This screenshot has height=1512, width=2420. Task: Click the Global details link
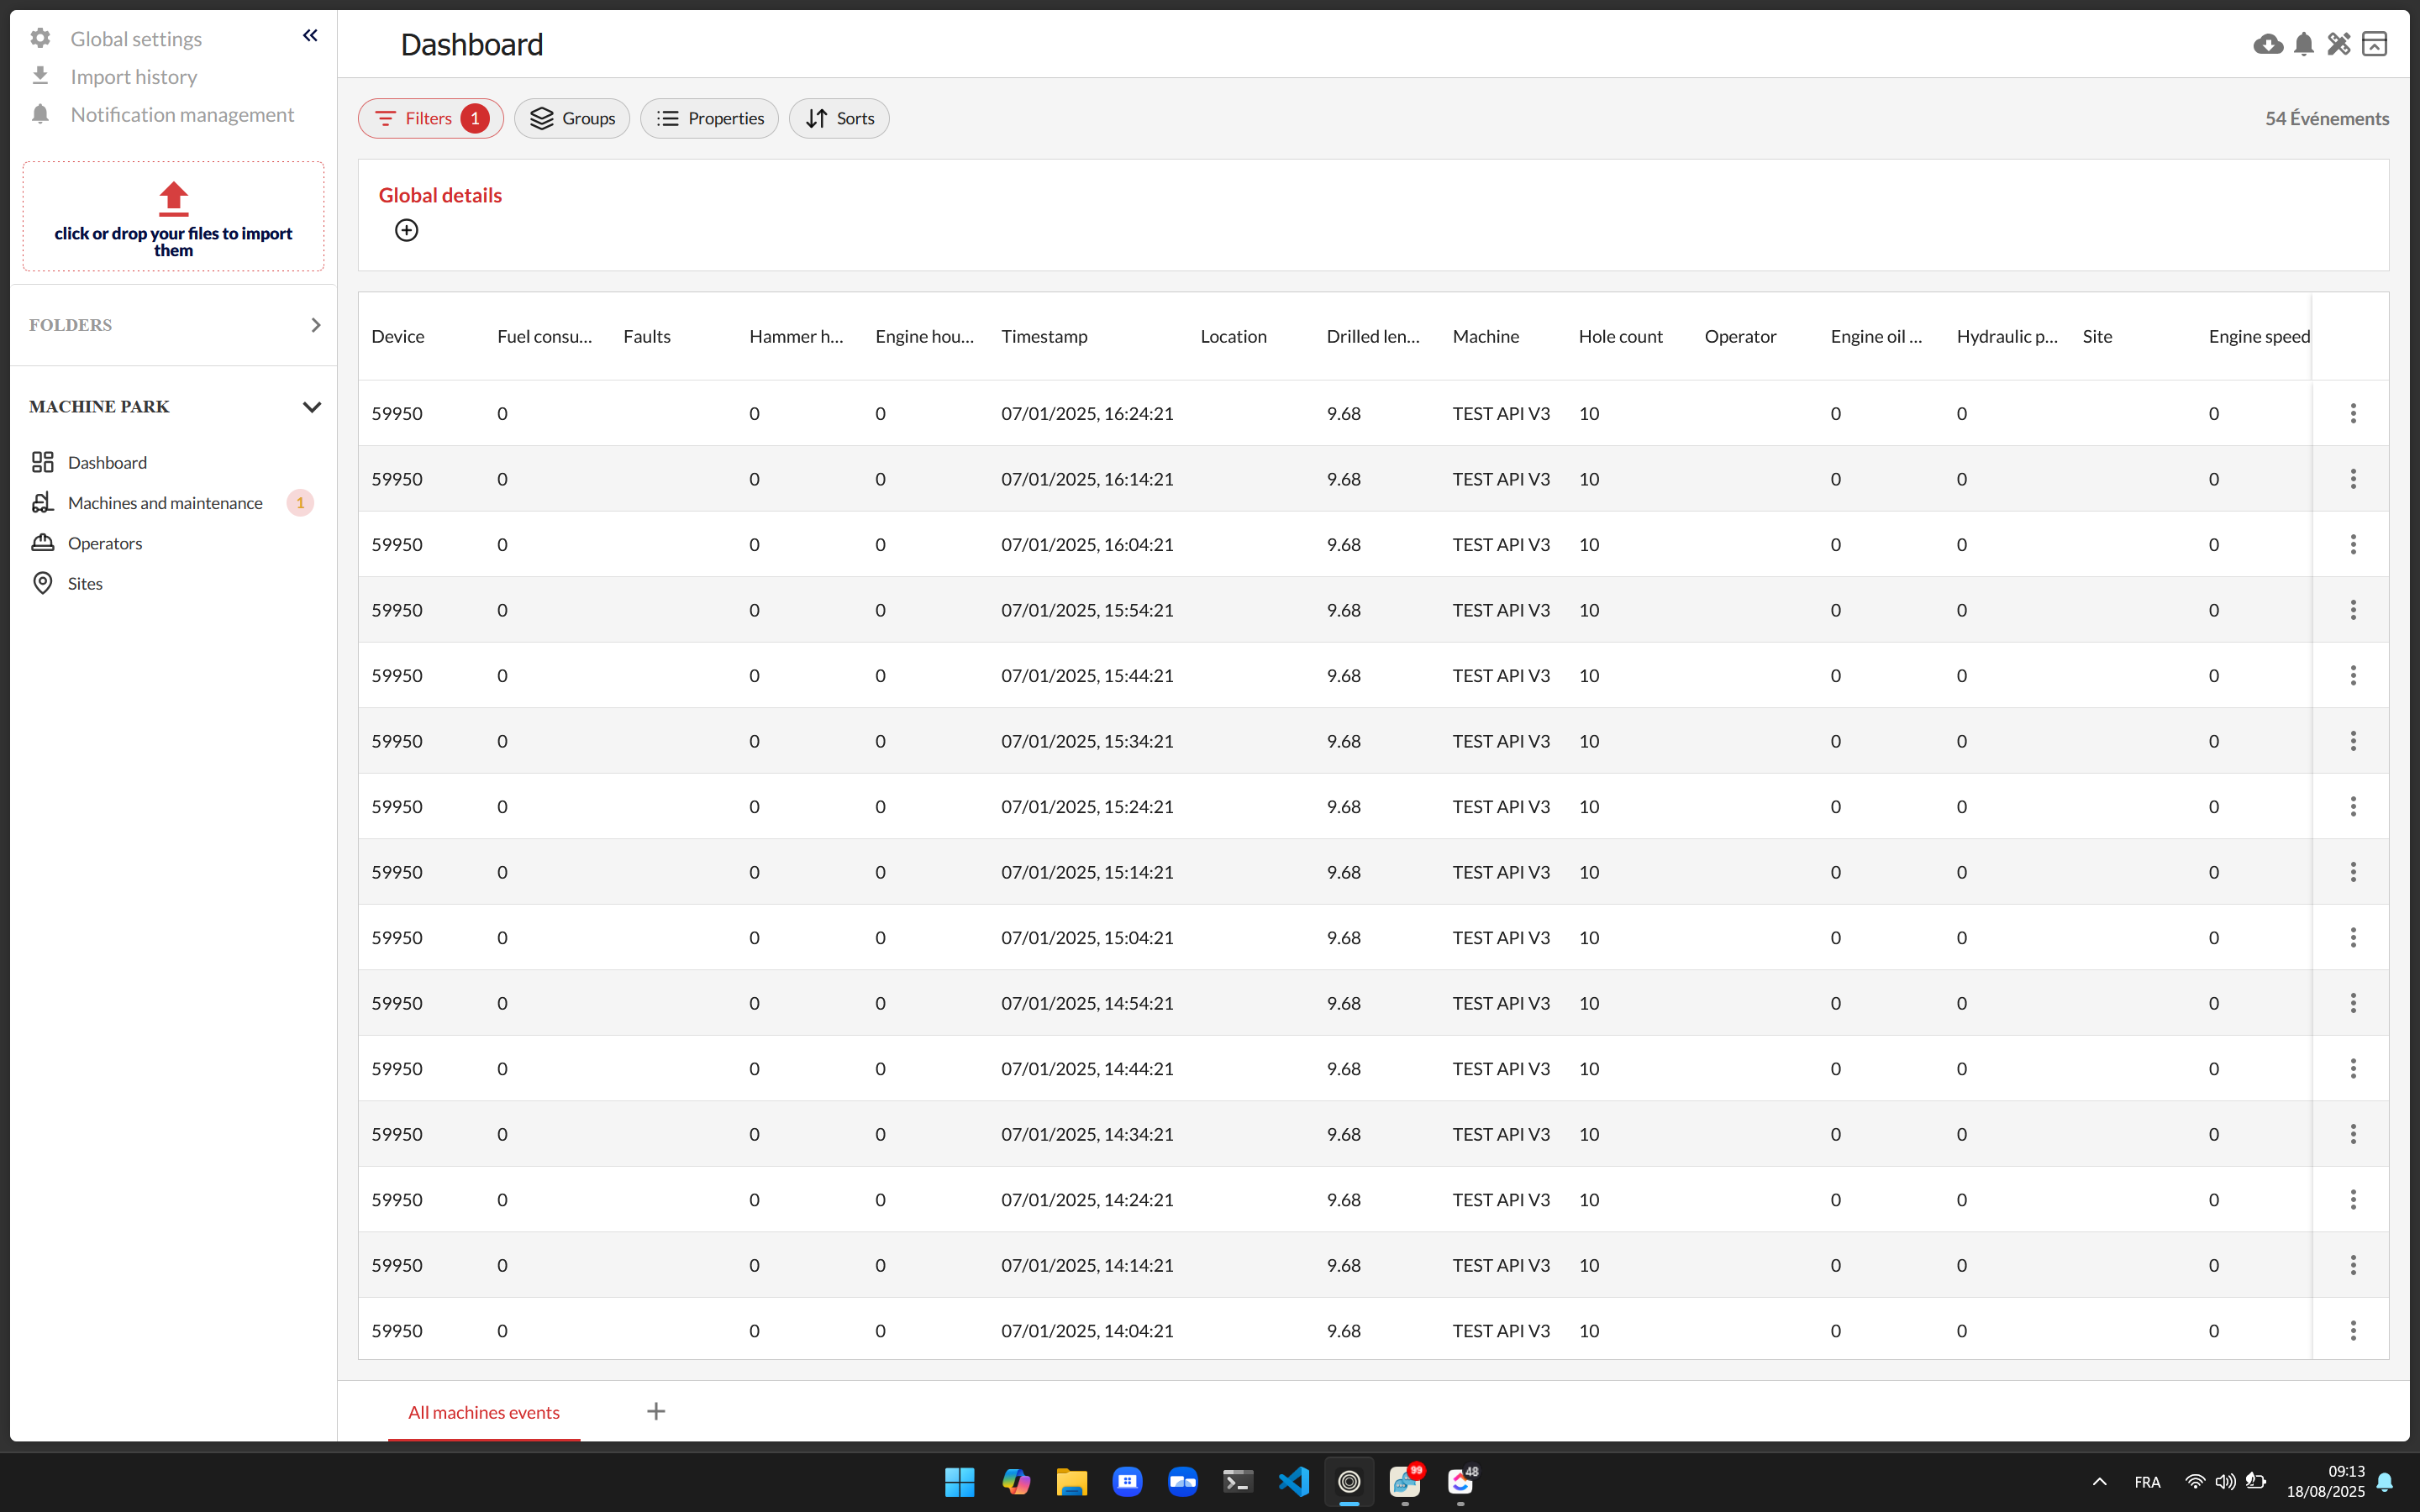click(x=440, y=195)
